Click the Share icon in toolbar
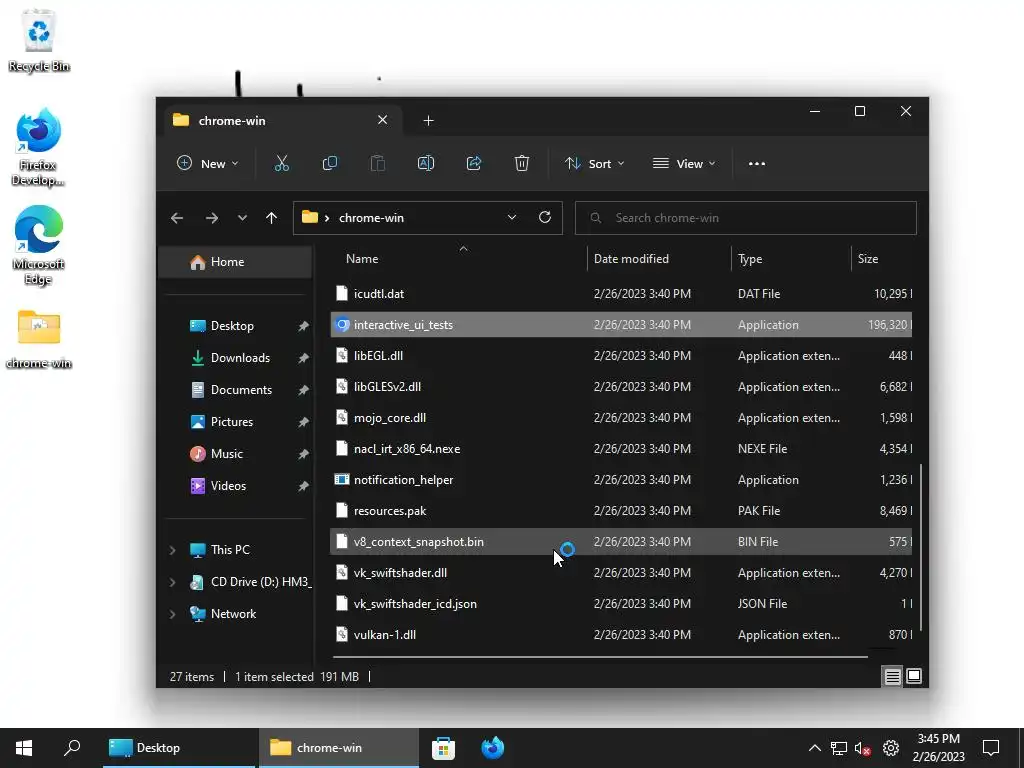 coord(473,163)
